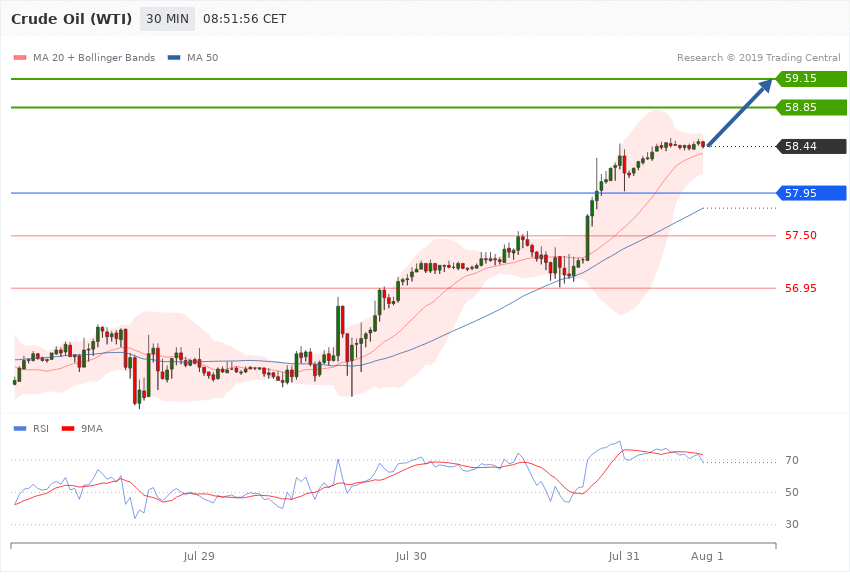Click the 9MA red legend swatch

(x=68, y=429)
